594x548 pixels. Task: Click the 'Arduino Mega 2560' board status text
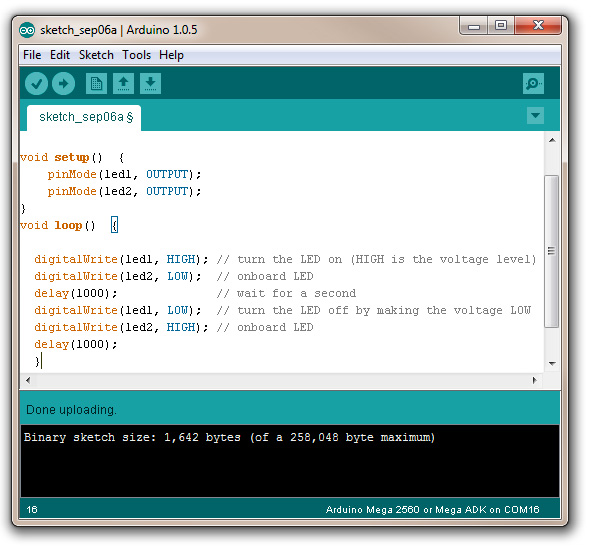(x=433, y=510)
